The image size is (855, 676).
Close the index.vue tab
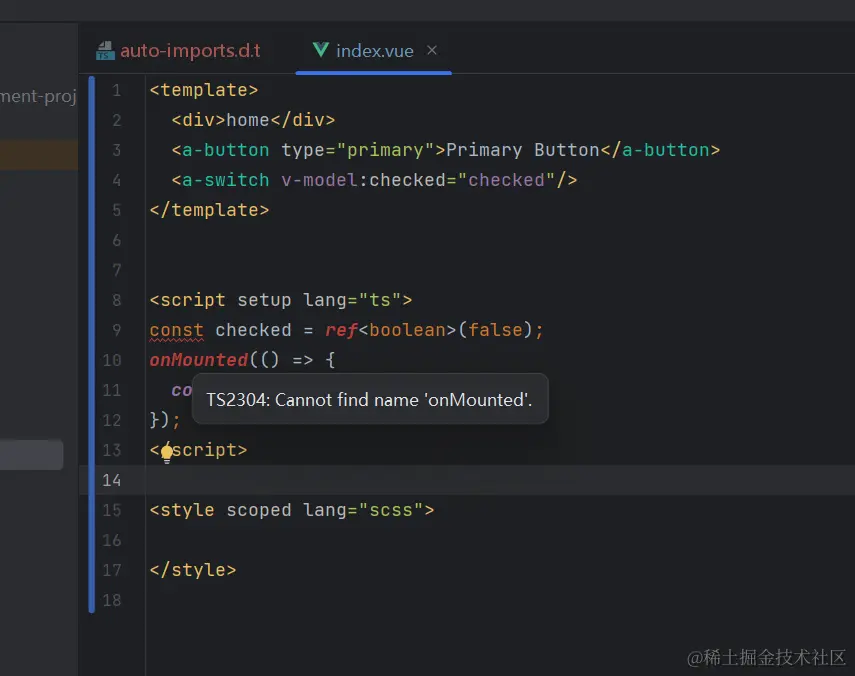pos(432,50)
